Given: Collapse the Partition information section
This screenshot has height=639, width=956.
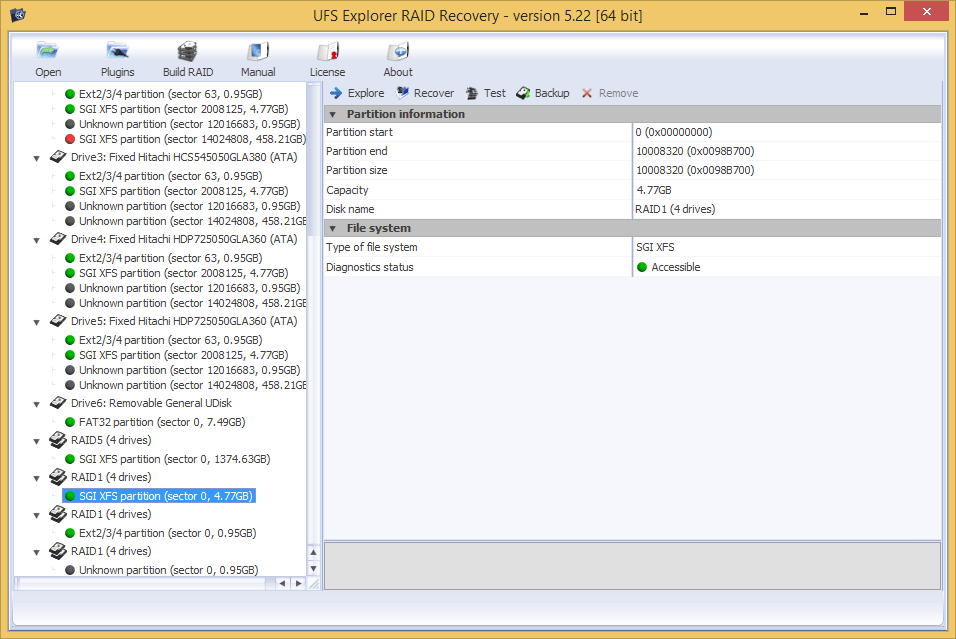Looking at the screenshot, I should point(333,114).
